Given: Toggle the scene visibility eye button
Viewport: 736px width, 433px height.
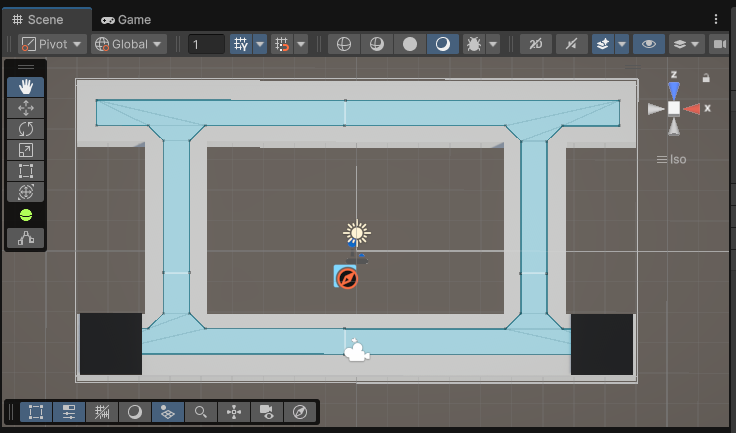Looking at the screenshot, I should pyautogui.click(x=650, y=44).
